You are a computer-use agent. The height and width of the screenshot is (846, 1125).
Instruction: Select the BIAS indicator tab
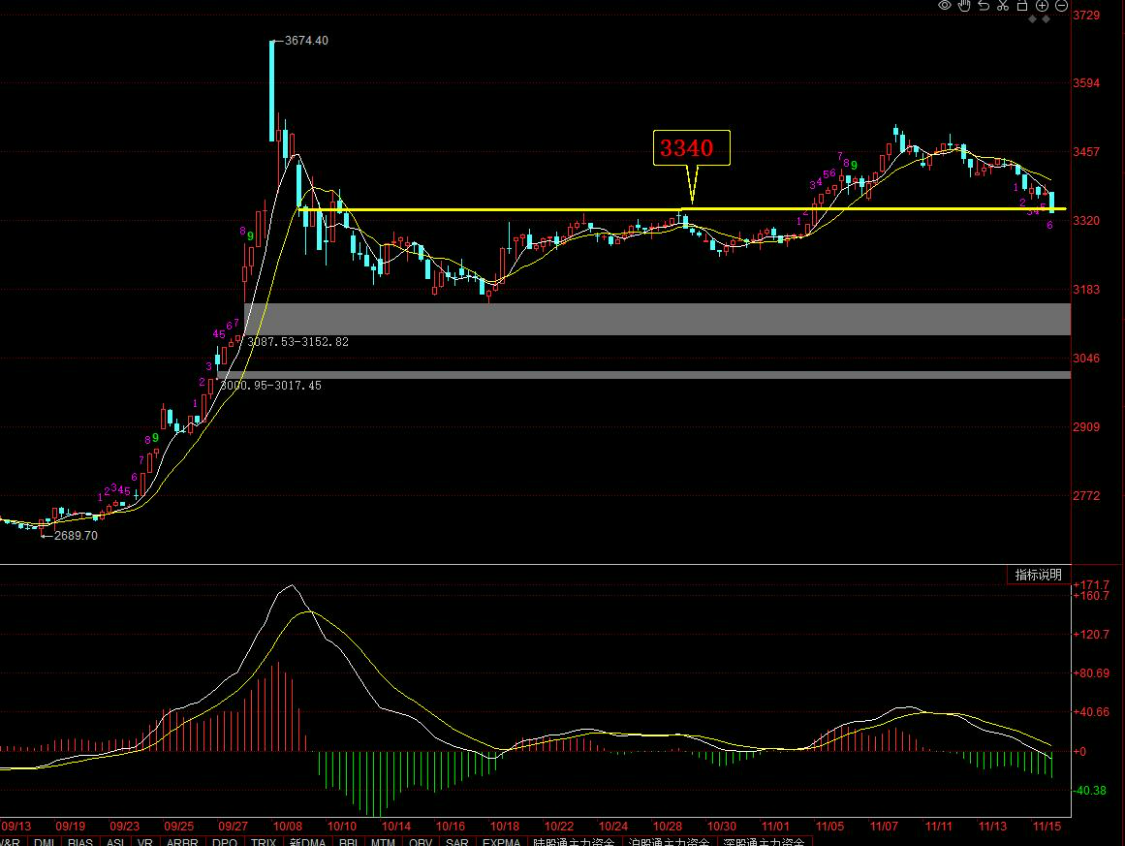point(80,841)
